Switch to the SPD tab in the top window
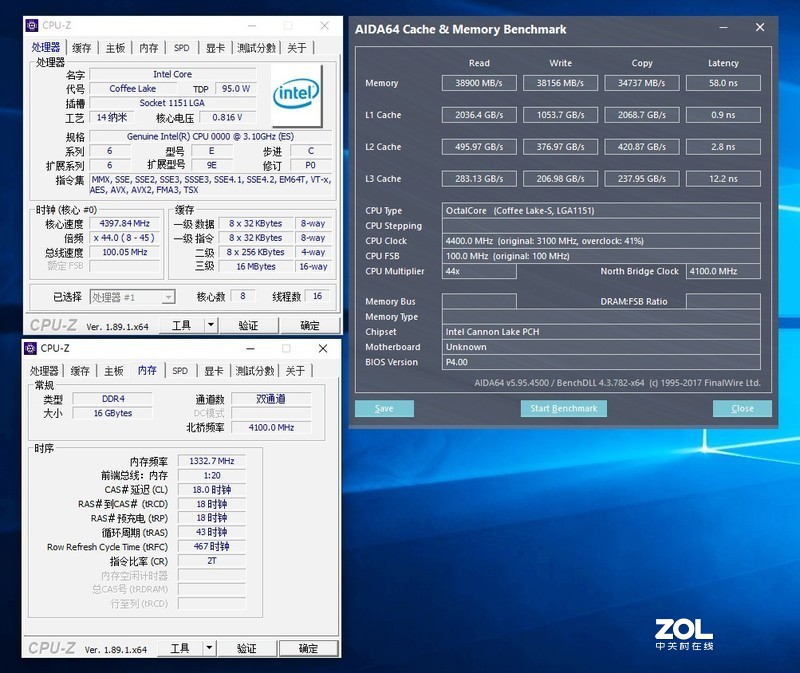The height and width of the screenshot is (673, 800). point(179,47)
